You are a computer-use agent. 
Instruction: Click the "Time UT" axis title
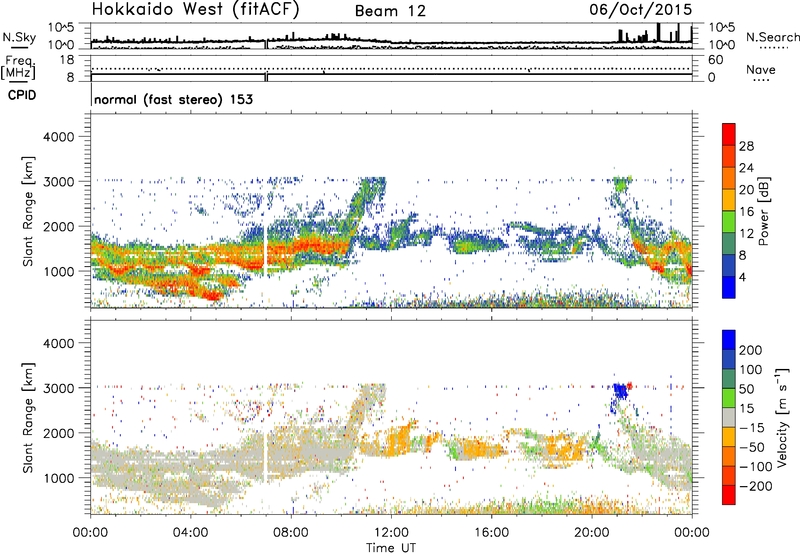[391, 547]
